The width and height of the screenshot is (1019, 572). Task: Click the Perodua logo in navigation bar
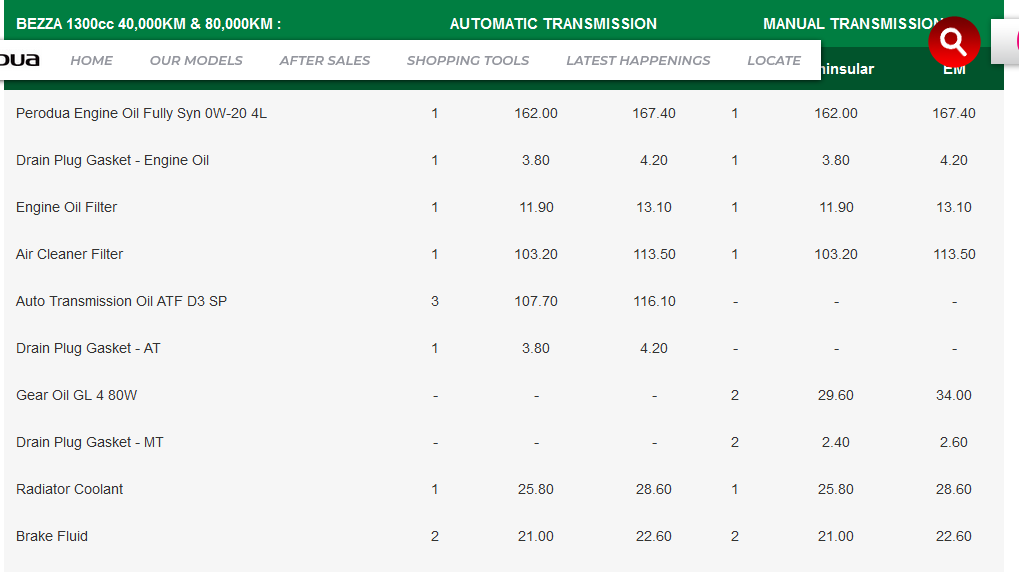tap(20, 60)
